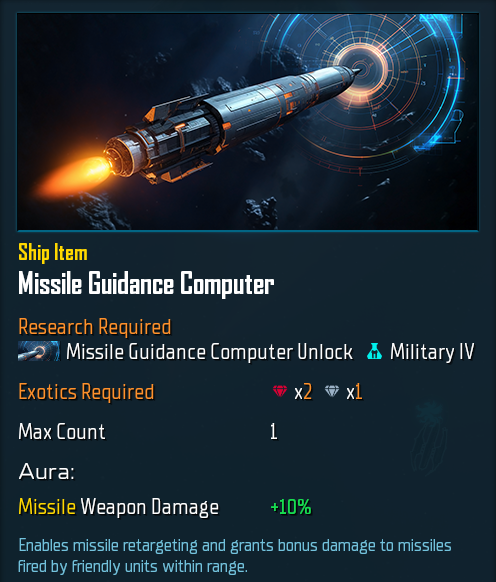Image resolution: width=496 pixels, height=582 pixels.
Task: Click the Missile Guidance Computer Unlock thumbnail
Action: point(39,351)
